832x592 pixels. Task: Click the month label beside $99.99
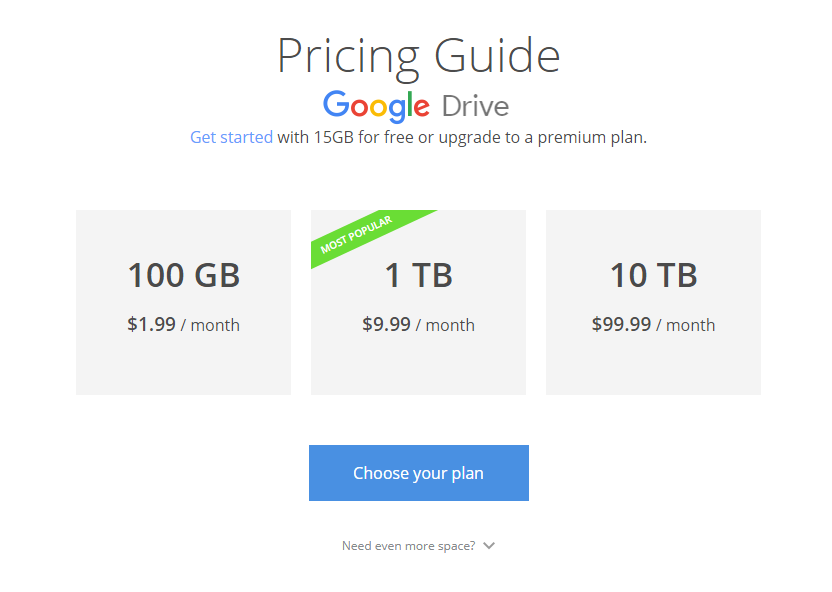point(690,325)
